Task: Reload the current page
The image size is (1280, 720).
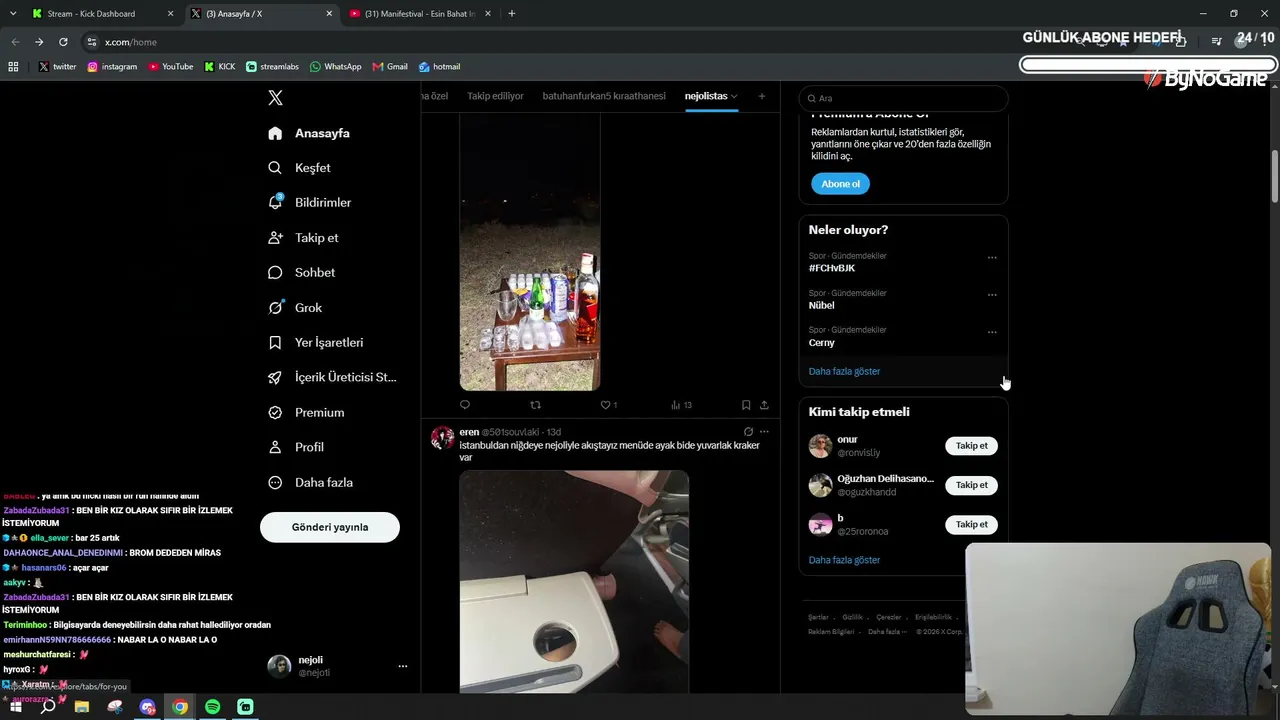Action: (63, 42)
